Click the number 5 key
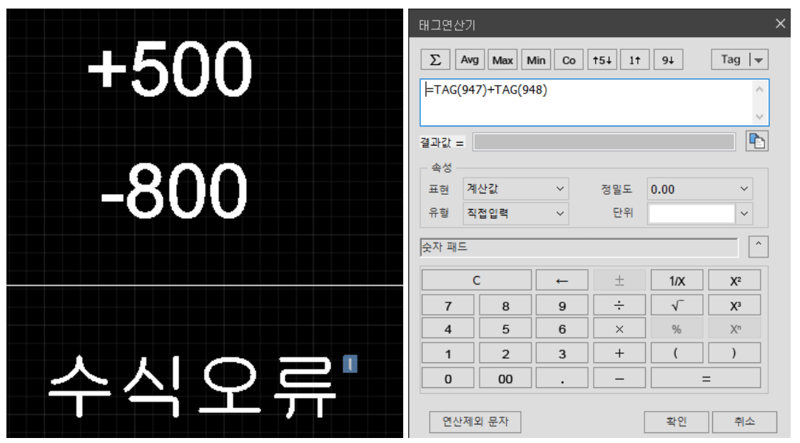Image resolution: width=800 pixels, height=443 pixels. click(x=505, y=329)
